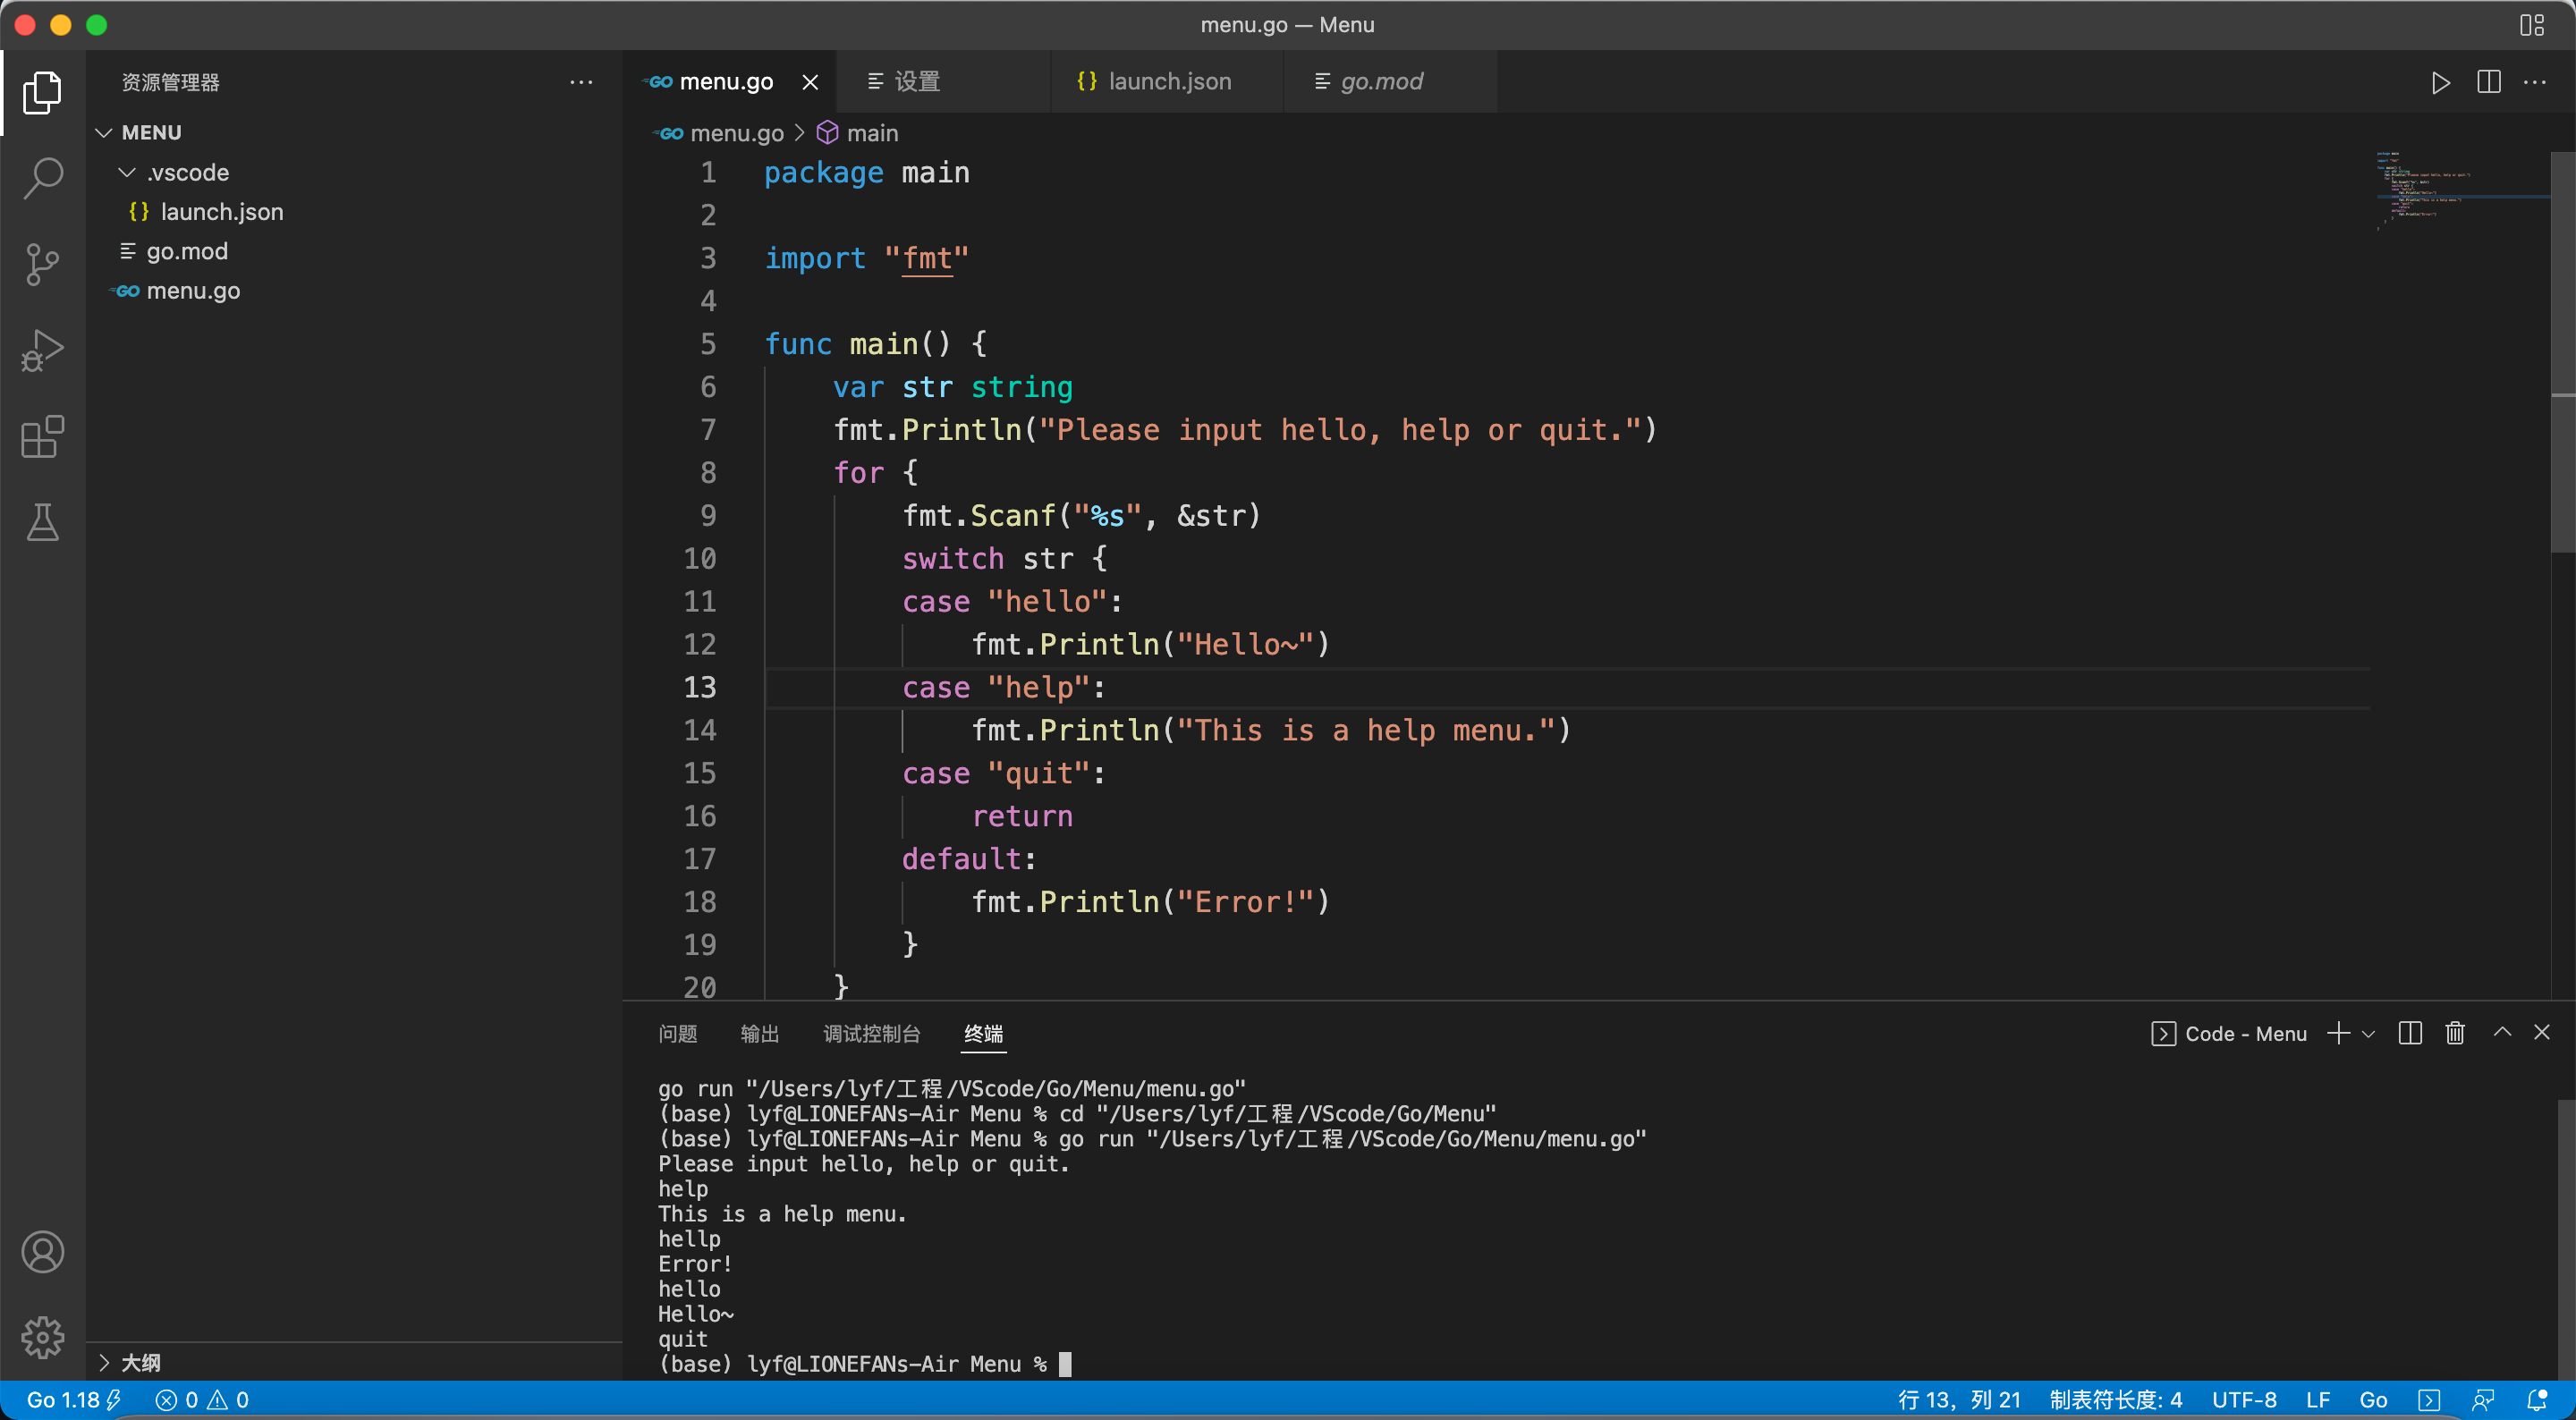Open the main symbol breadcrumb dropdown
This screenshot has width=2576, height=1420.
tap(857, 133)
